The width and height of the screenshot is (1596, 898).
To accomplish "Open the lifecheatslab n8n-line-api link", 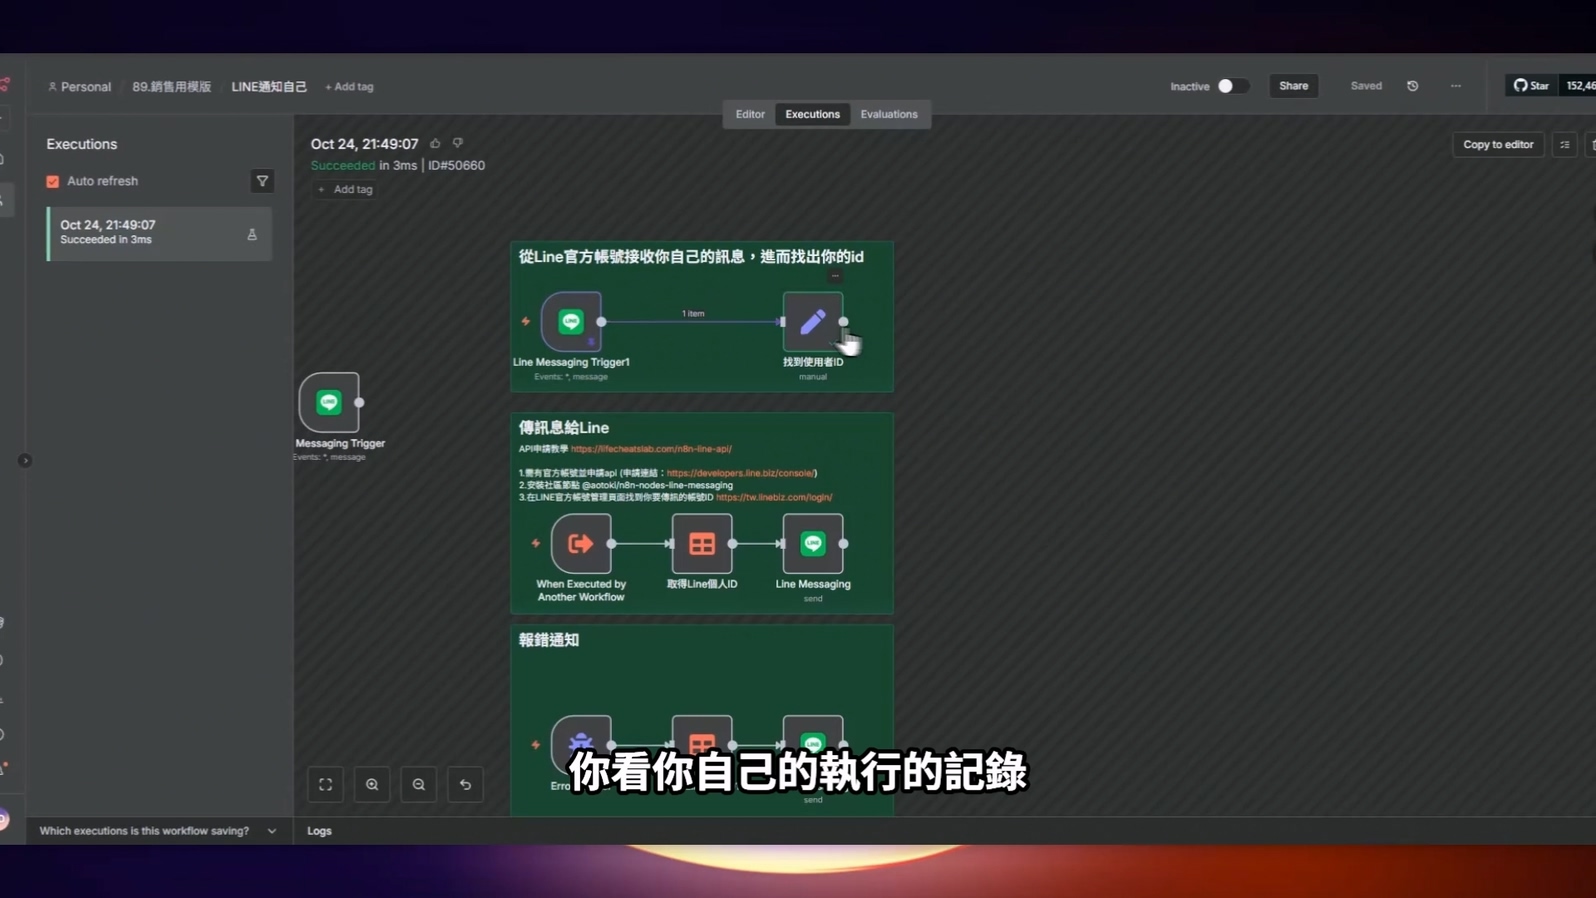I will point(651,449).
